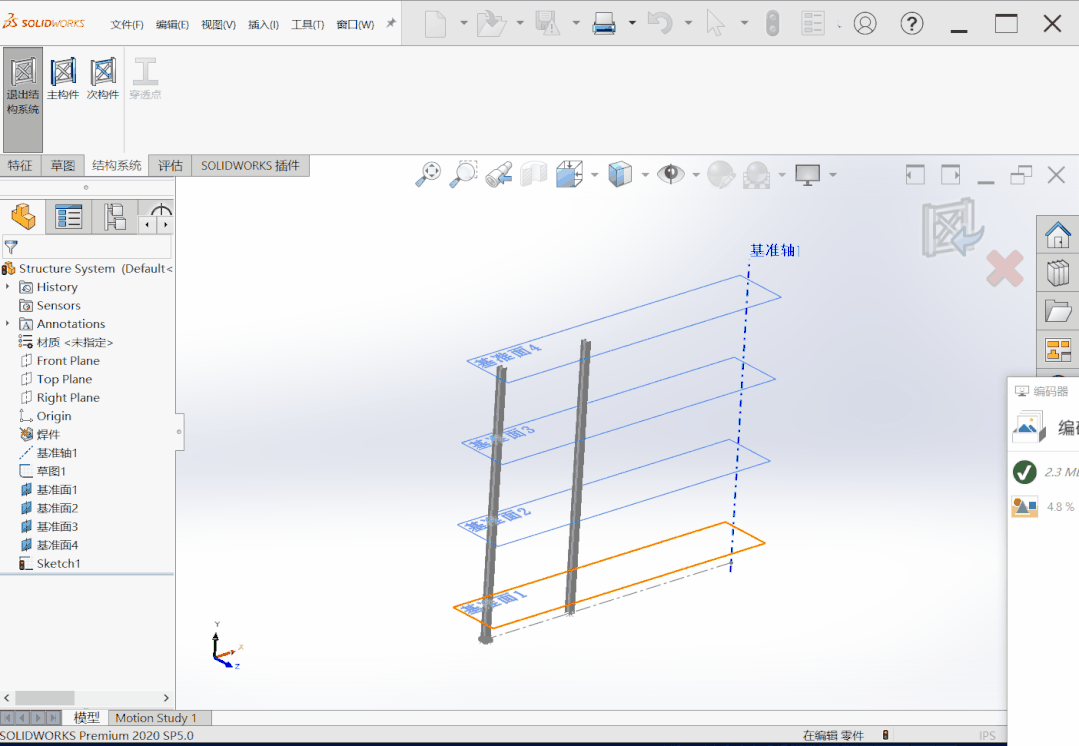Image resolution: width=1079 pixels, height=746 pixels.
Task: Click the Hide/Show Items eye icon
Action: pos(670,174)
